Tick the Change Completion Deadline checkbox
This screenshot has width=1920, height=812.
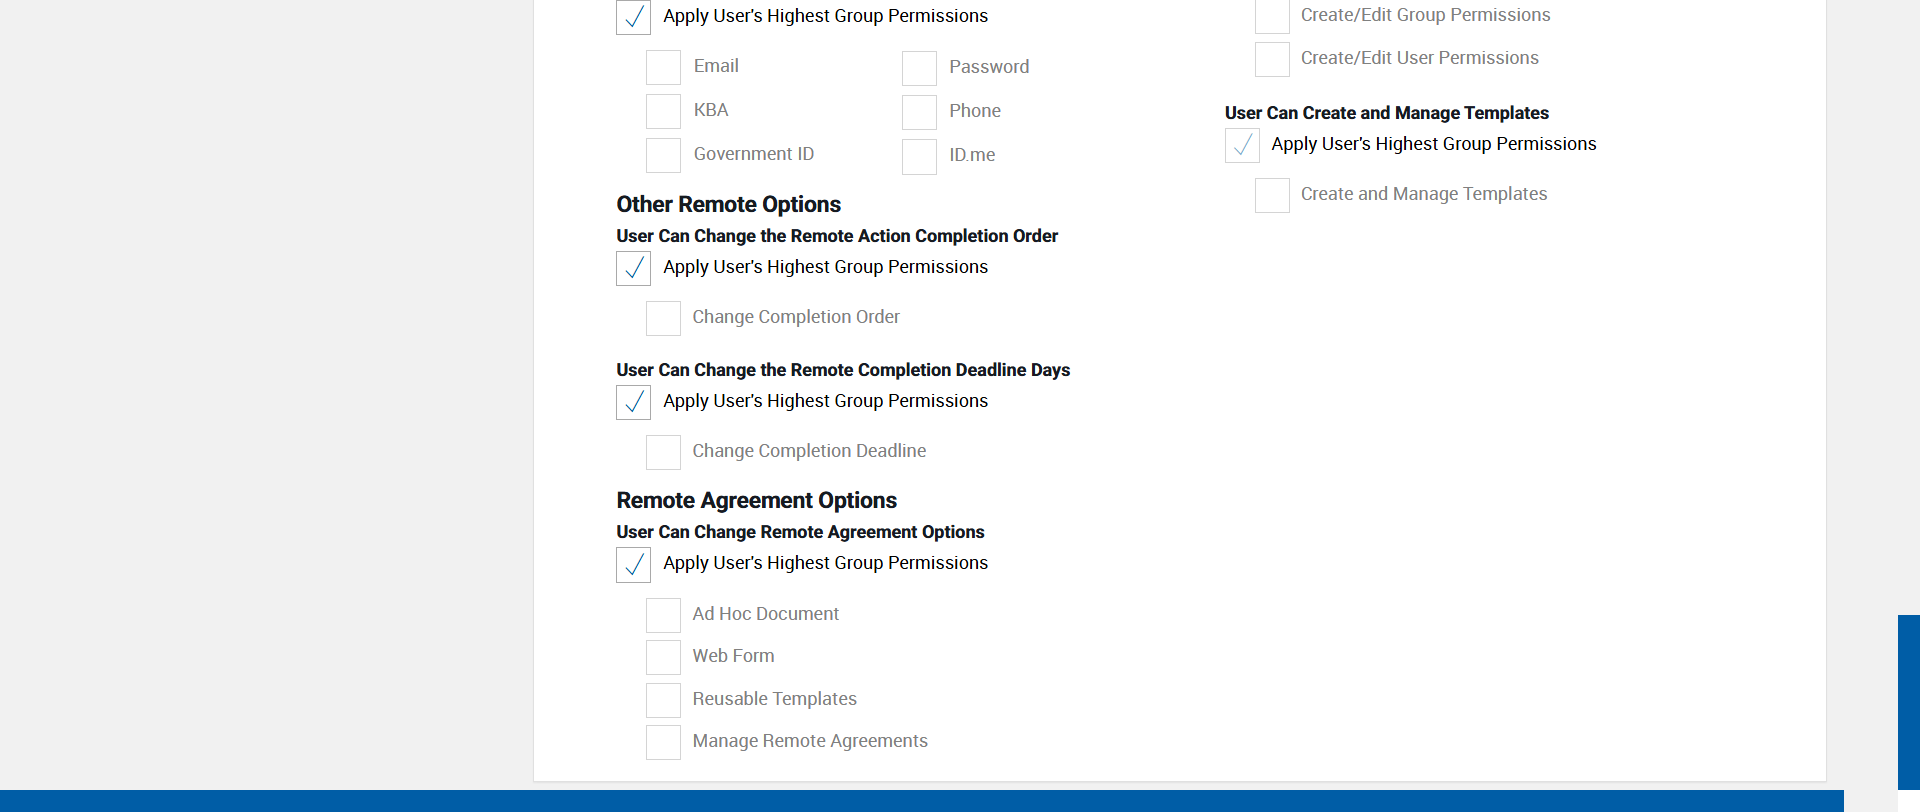point(663,452)
